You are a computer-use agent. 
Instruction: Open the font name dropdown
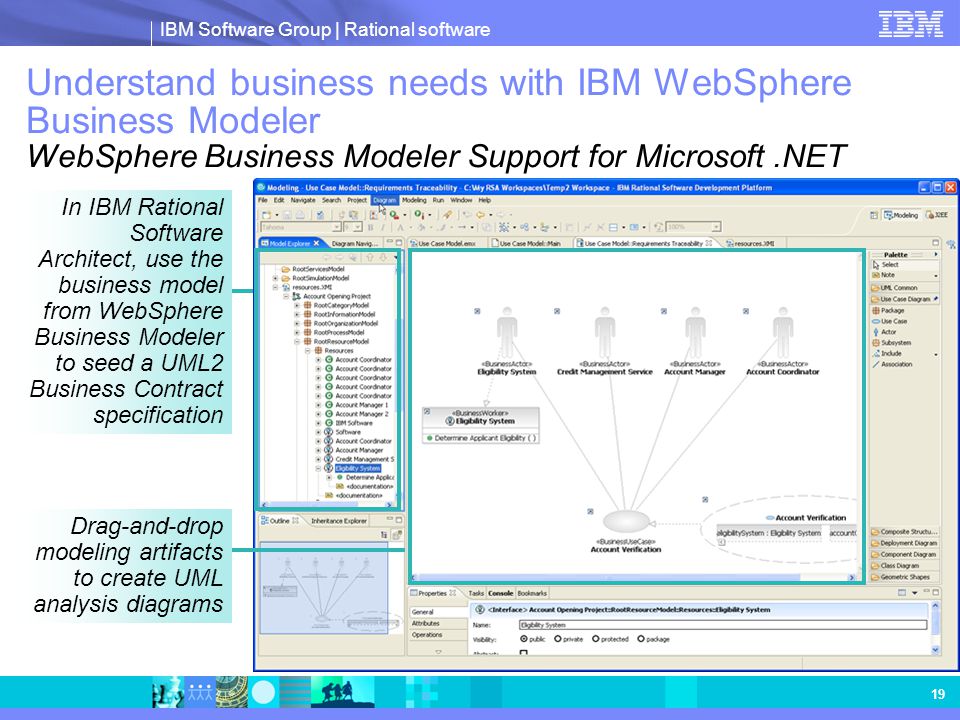(x=336, y=227)
